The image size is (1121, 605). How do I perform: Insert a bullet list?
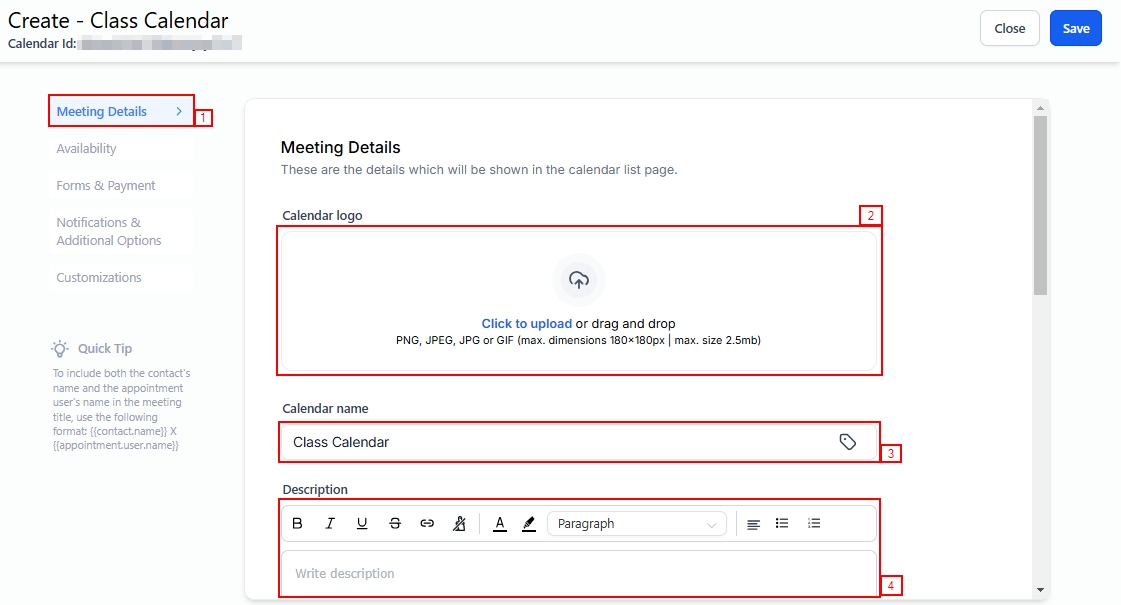click(782, 524)
